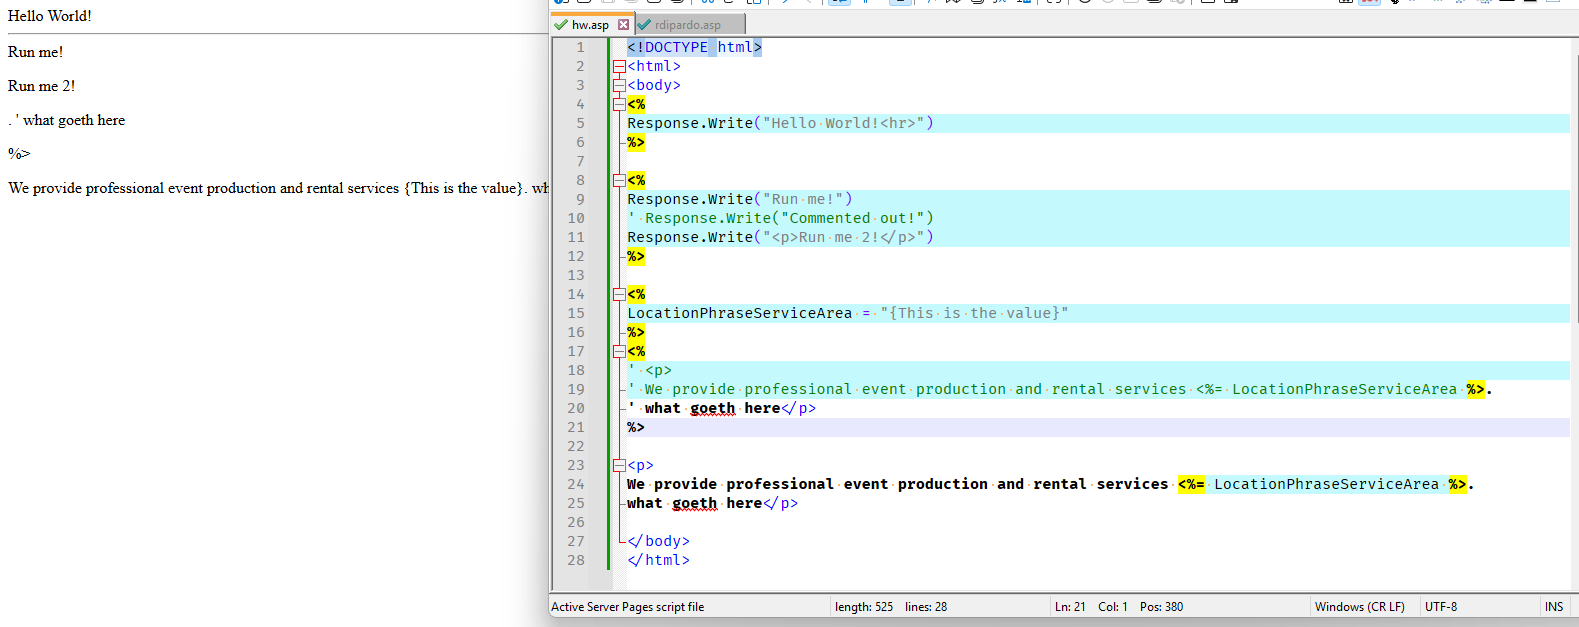The height and width of the screenshot is (627, 1579).
Task: Switch to the rdipardo.asp tab
Action: pyautogui.click(x=688, y=25)
